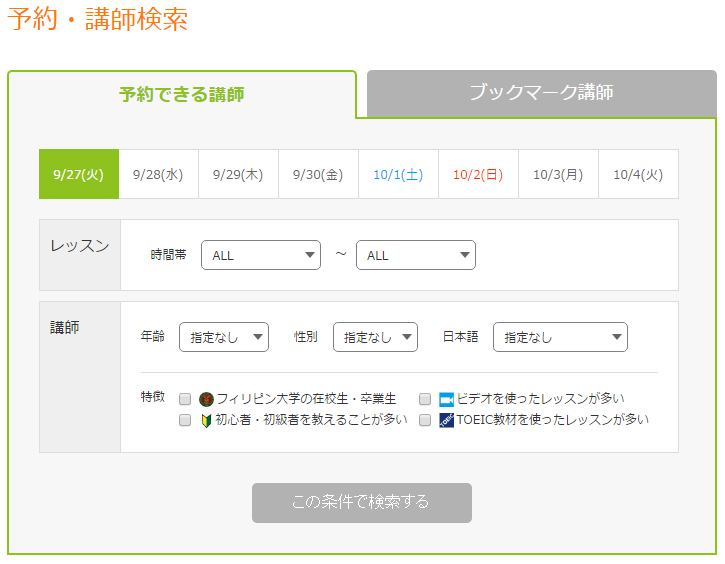The image size is (725, 564).
Task: Check the 初心者・初級者を教えることが多い checkbox
Action: coord(185,420)
